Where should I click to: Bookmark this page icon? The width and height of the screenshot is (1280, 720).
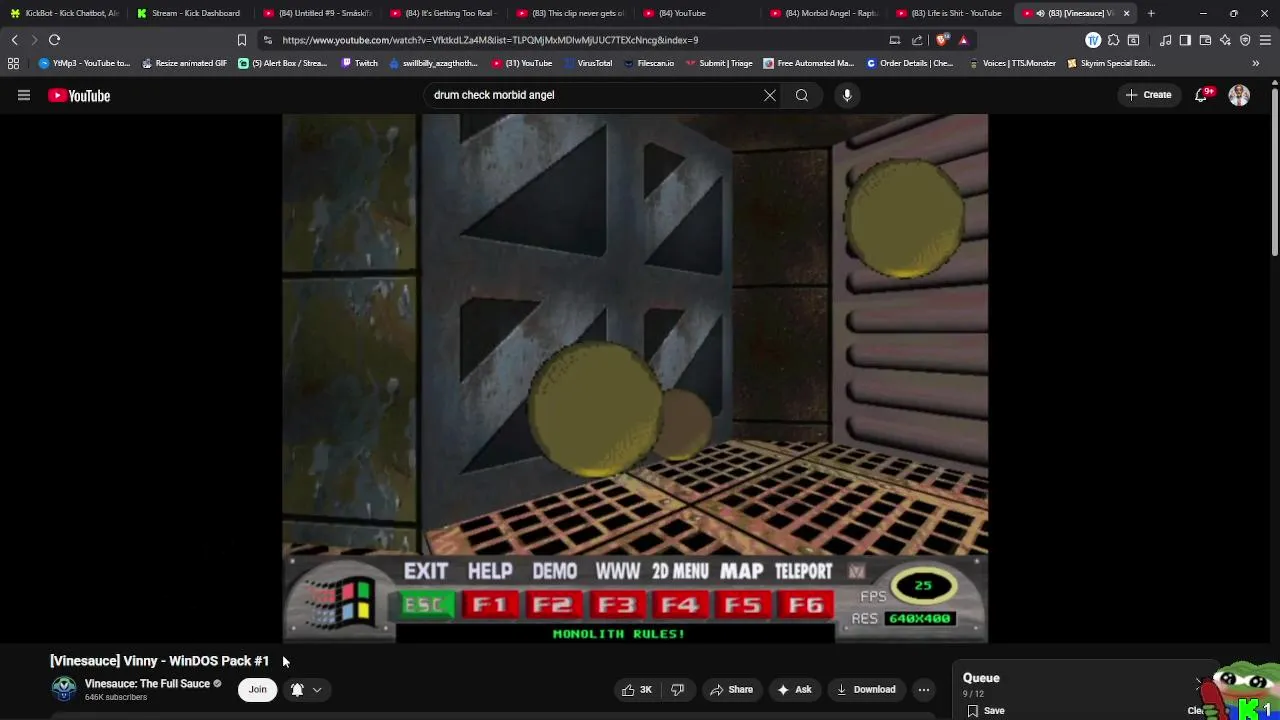pyautogui.click(x=241, y=40)
